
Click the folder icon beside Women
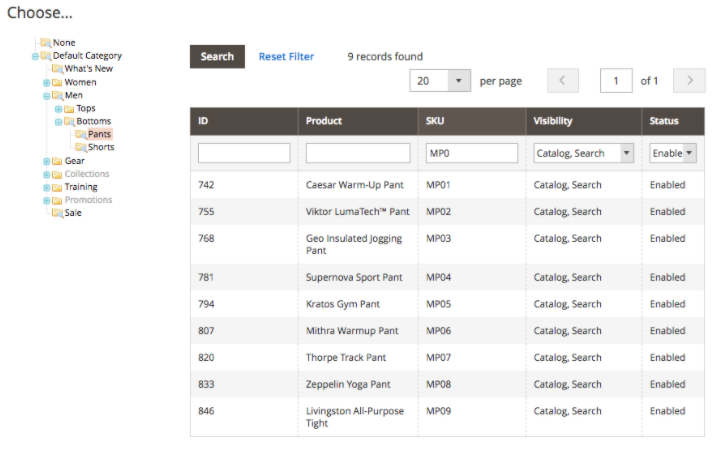(x=57, y=83)
